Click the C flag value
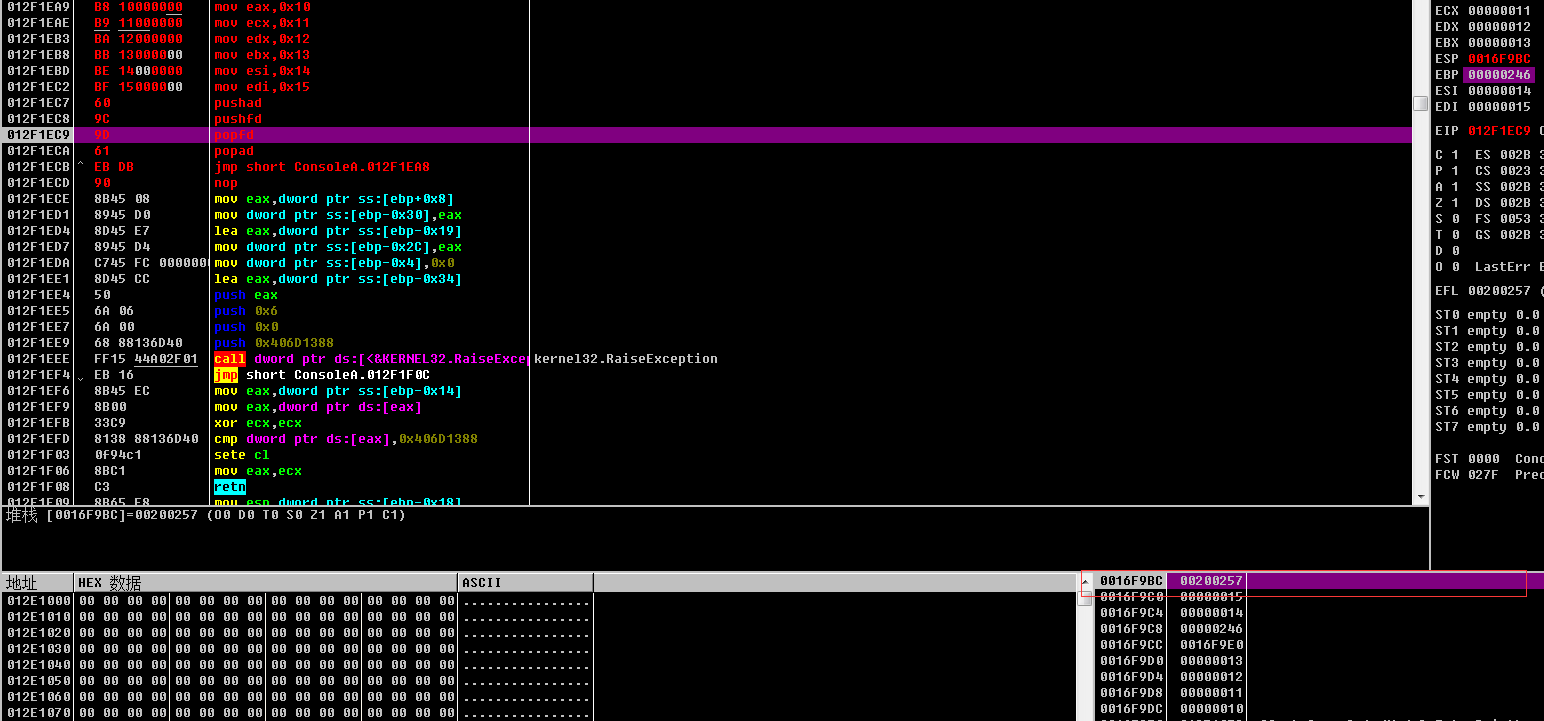This screenshot has height=721, width=1544. pos(1455,155)
